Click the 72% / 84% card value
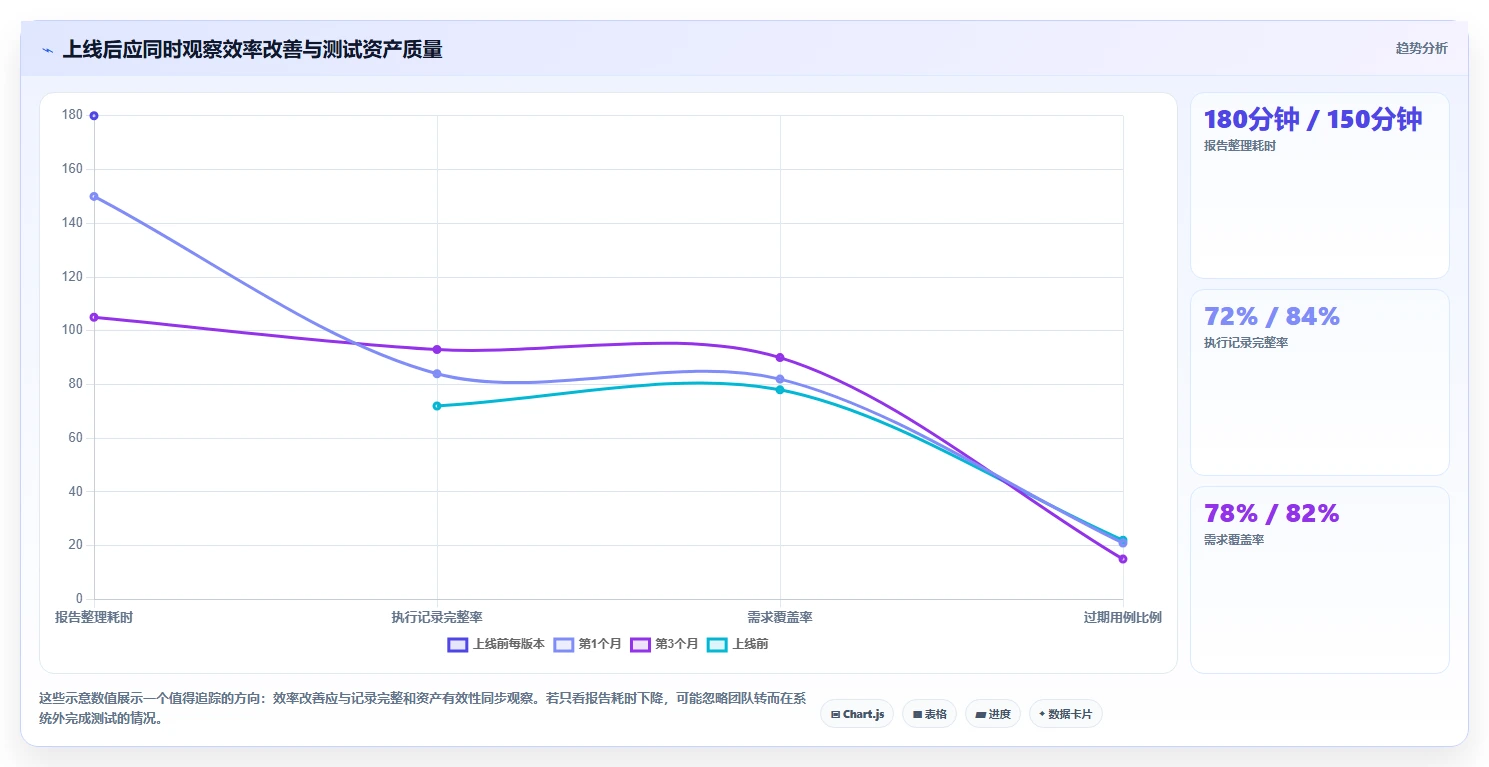Viewport: 1489px width, 767px height. point(1272,316)
